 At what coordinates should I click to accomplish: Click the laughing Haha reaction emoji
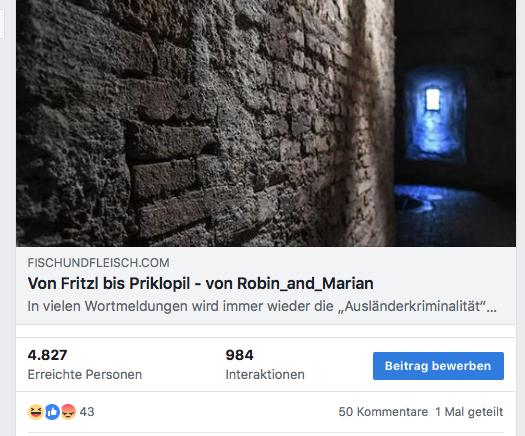36,412
